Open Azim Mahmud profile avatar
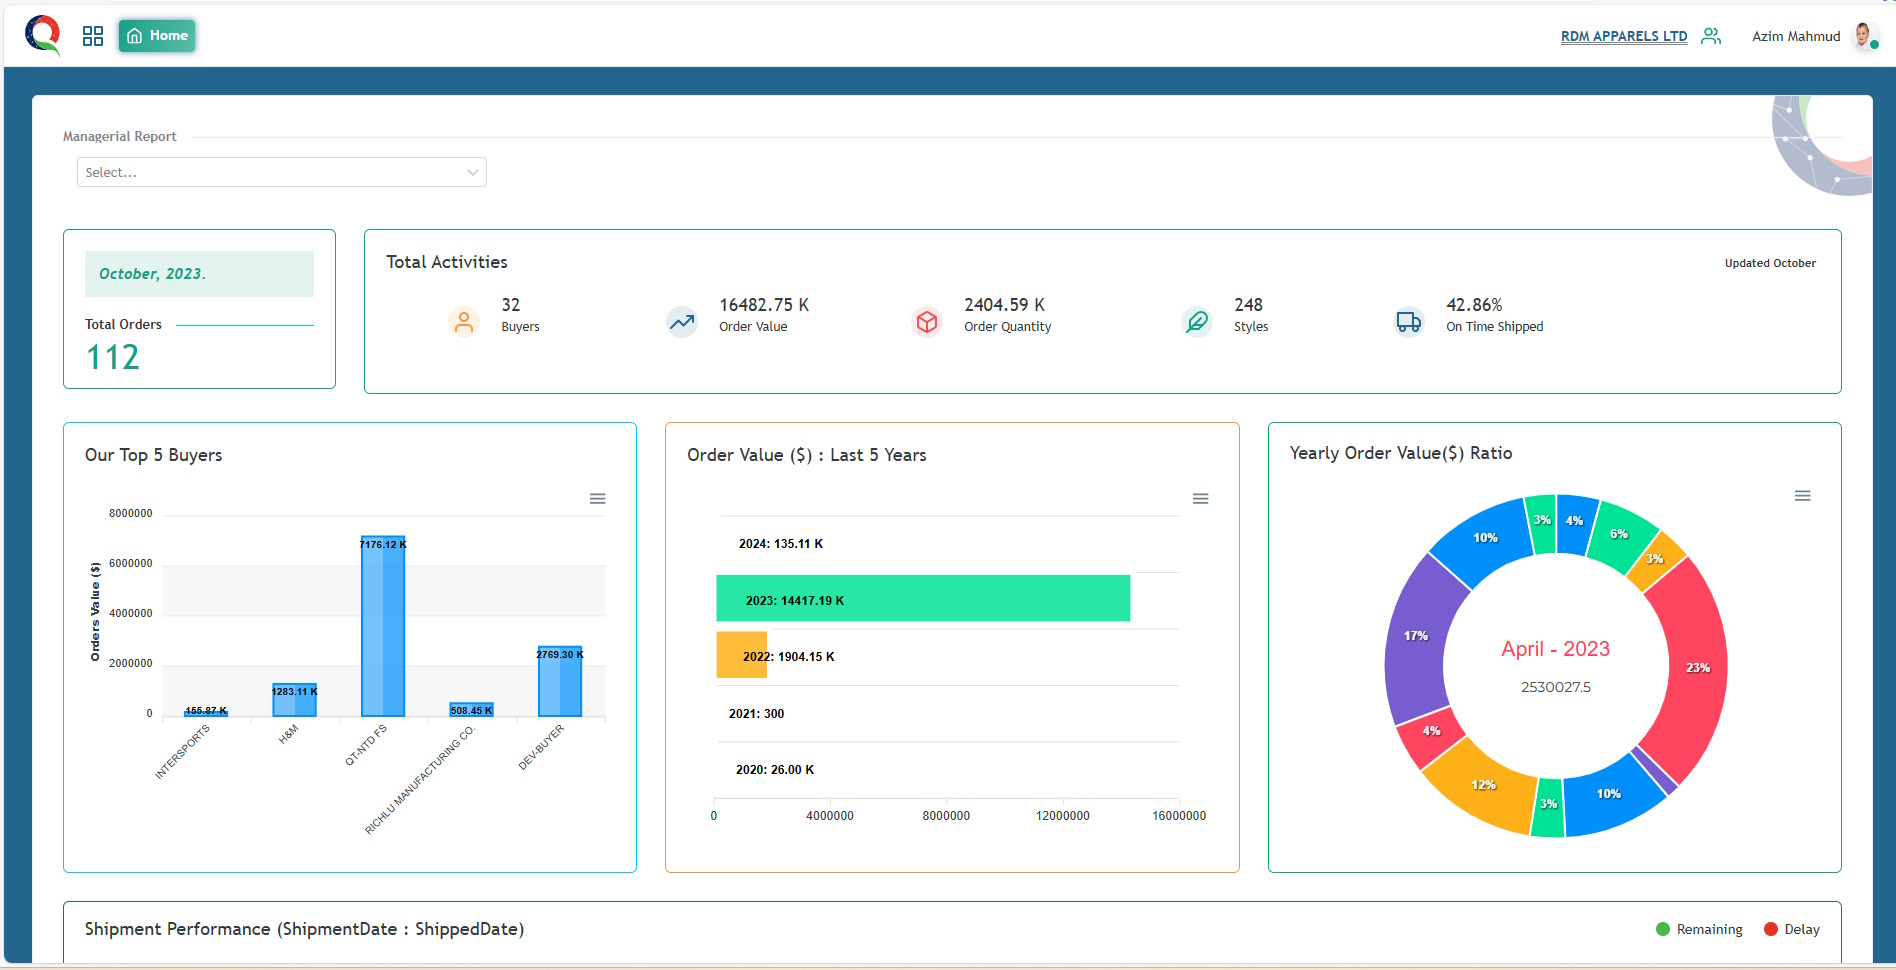The height and width of the screenshot is (970, 1896). 1863,36
